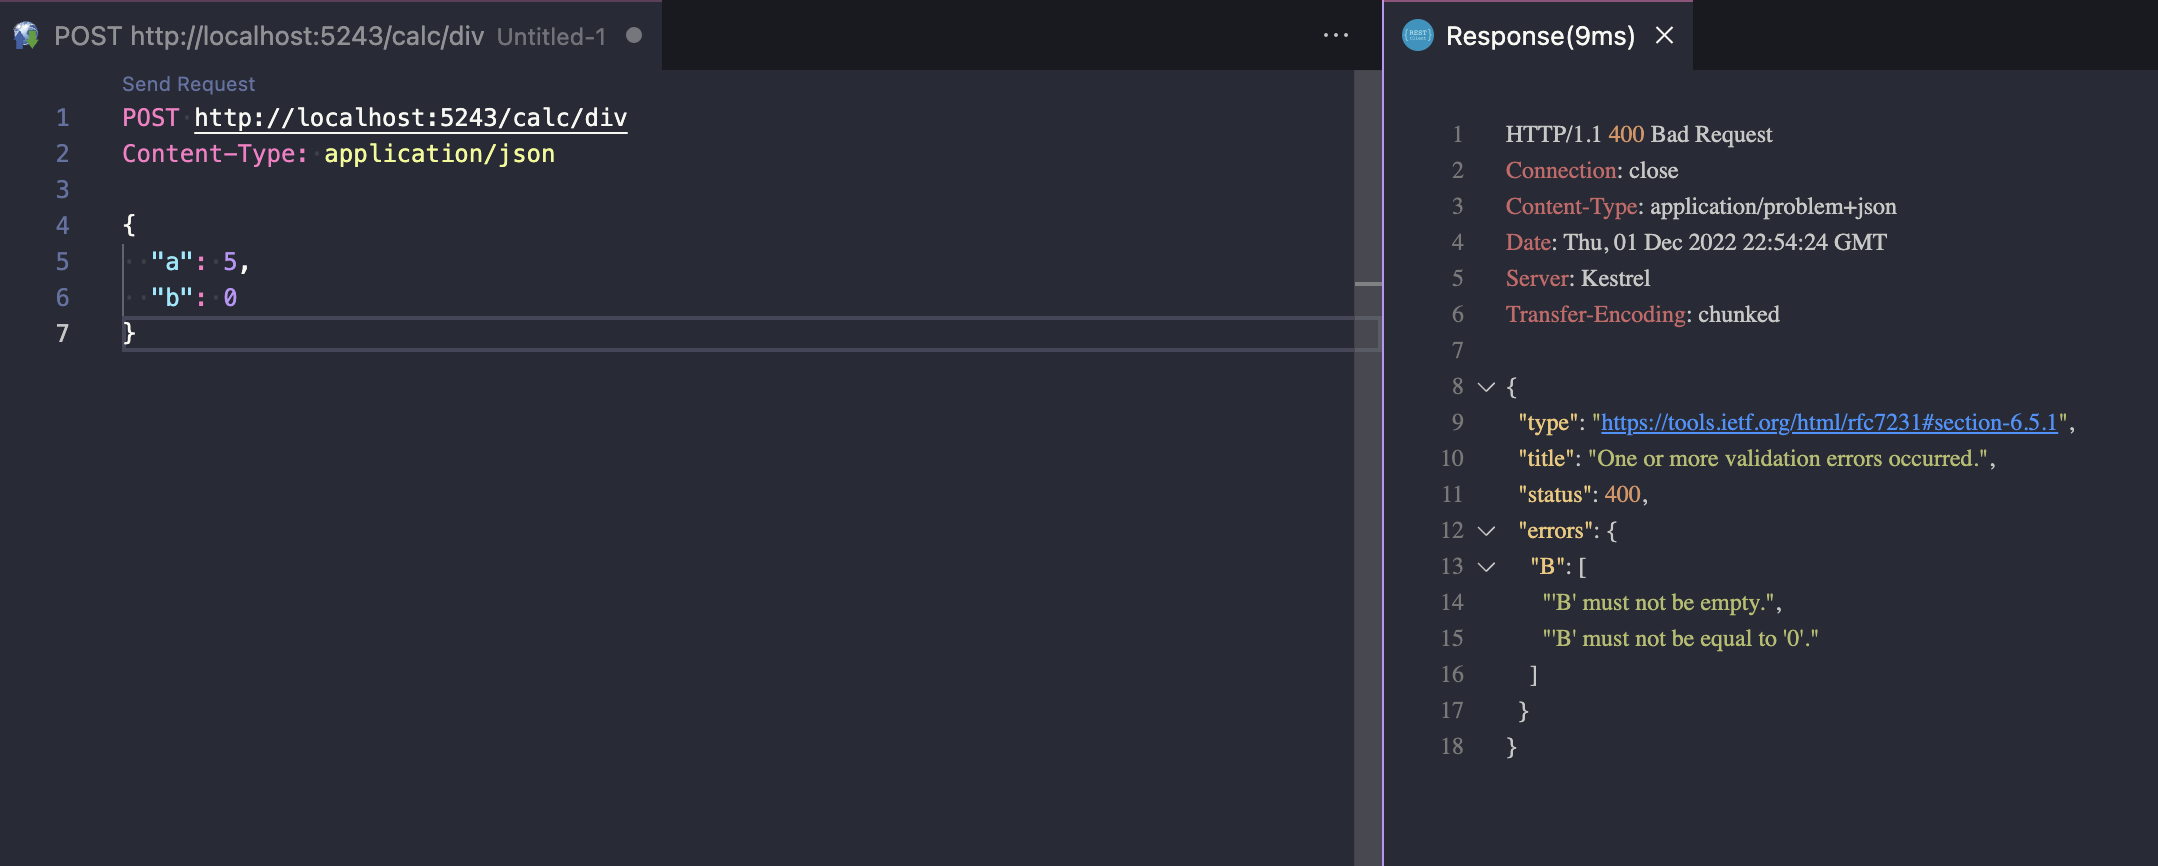The image size is (2158, 866).
Task: Click the "'B' must not be empty." message
Action: 1662,602
